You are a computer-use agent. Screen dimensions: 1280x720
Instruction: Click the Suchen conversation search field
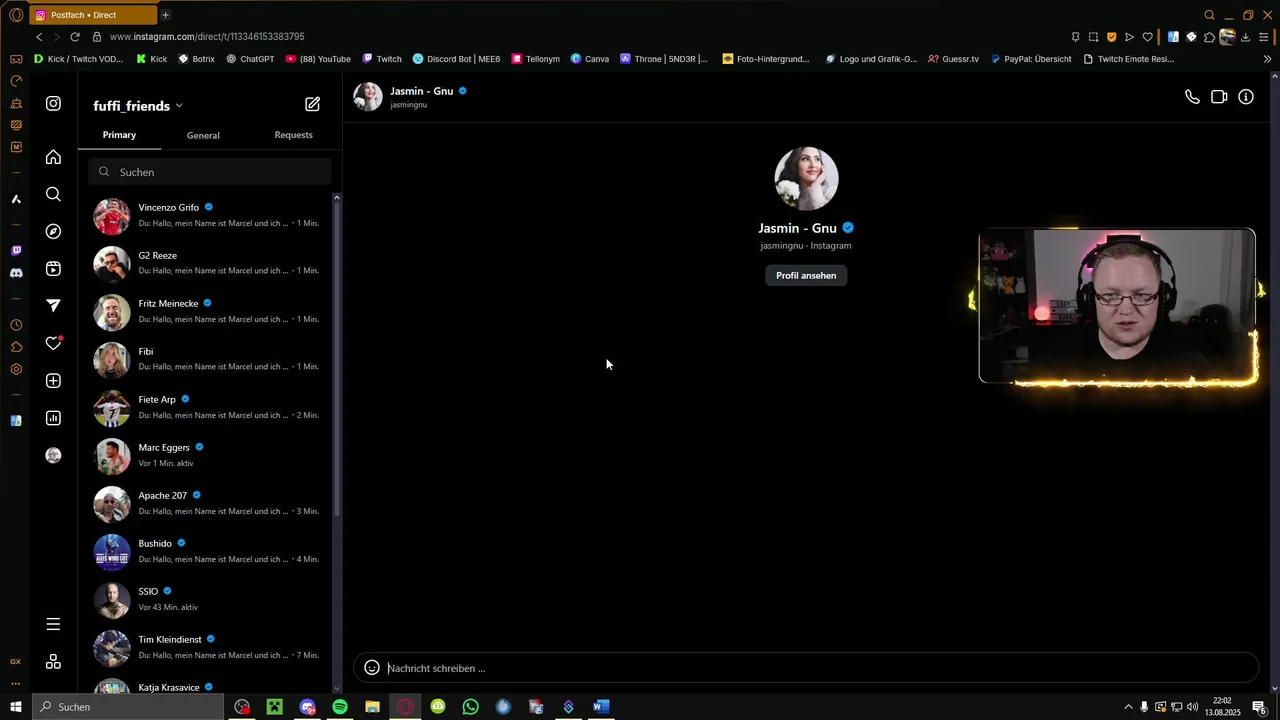click(x=210, y=172)
